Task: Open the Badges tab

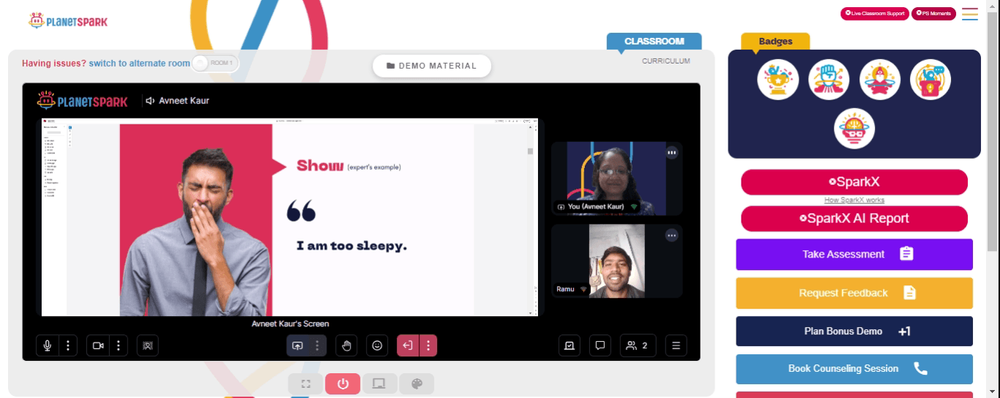Action: (x=776, y=41)
